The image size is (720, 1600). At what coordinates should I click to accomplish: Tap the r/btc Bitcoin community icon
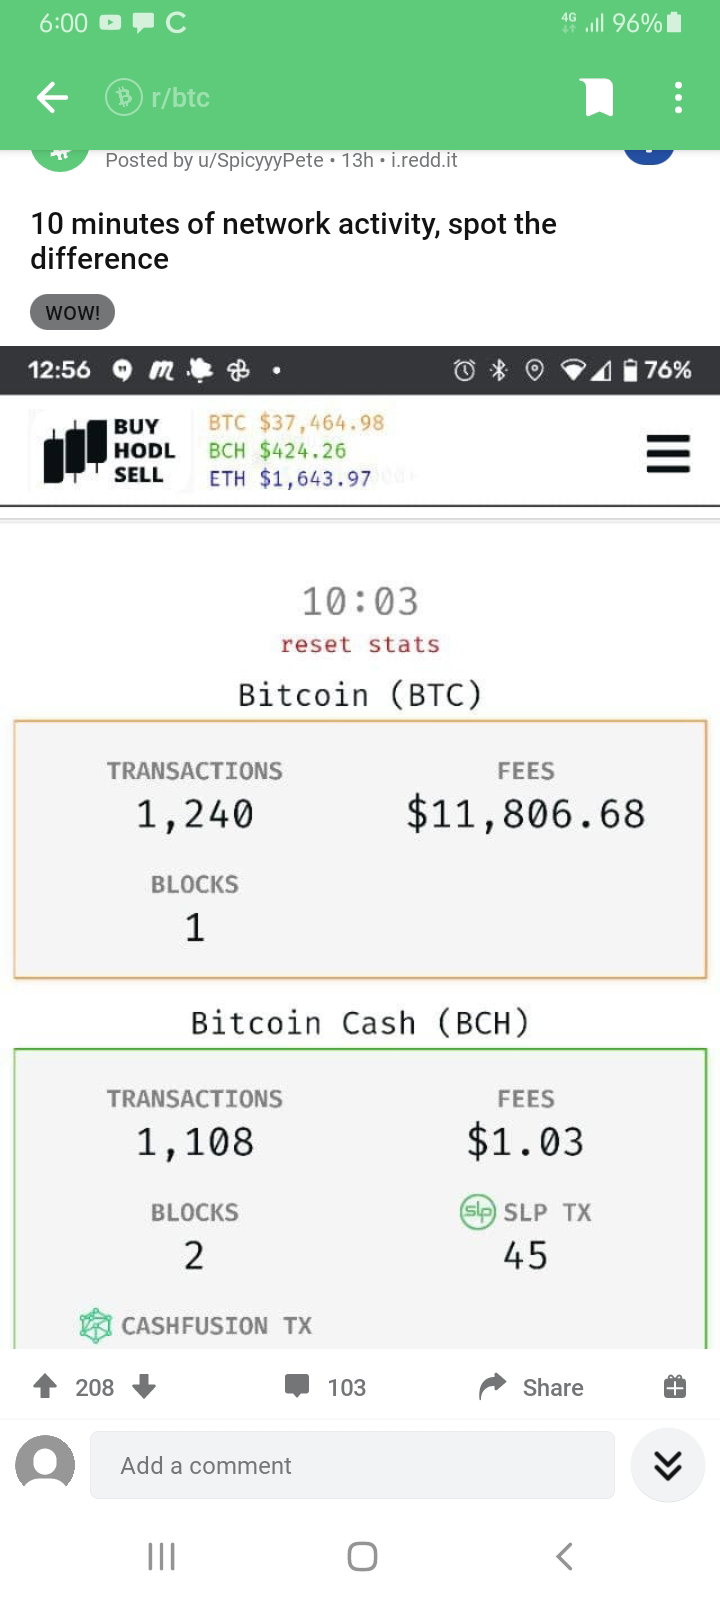[124, 97]
